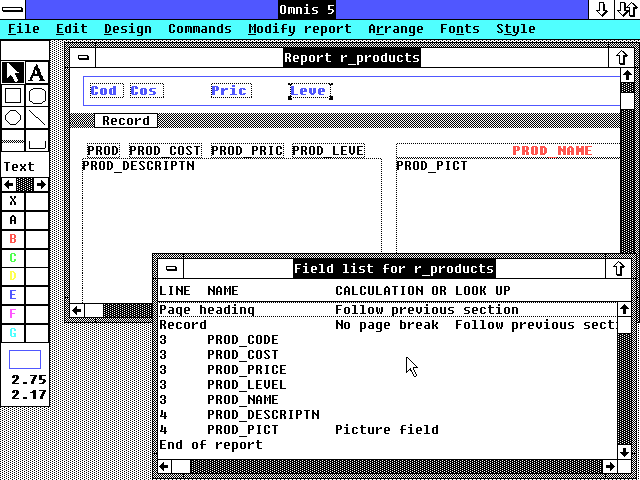
Task: Open the Commands menu
Action: pos(200,29)
